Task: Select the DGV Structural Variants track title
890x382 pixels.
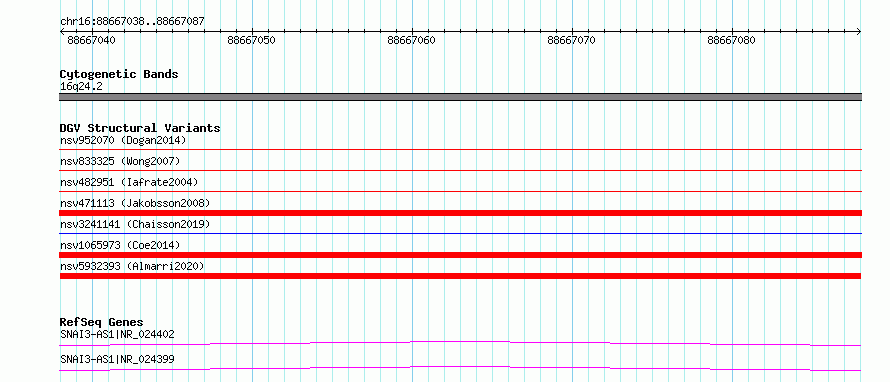Action: pyautogui.click(x=140, y=128)
